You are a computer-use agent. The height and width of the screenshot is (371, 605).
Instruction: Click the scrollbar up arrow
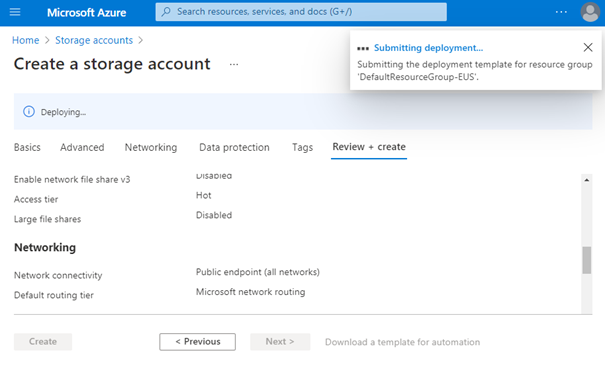click(x=586, y=180)
